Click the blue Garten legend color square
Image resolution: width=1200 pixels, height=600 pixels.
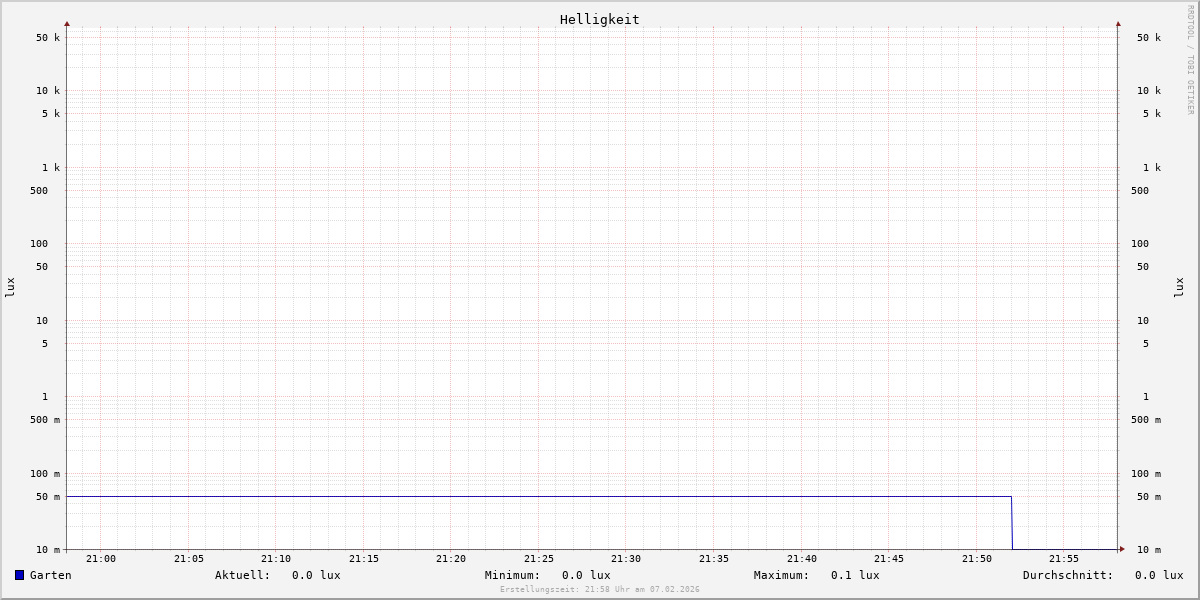tap(19, 575)
